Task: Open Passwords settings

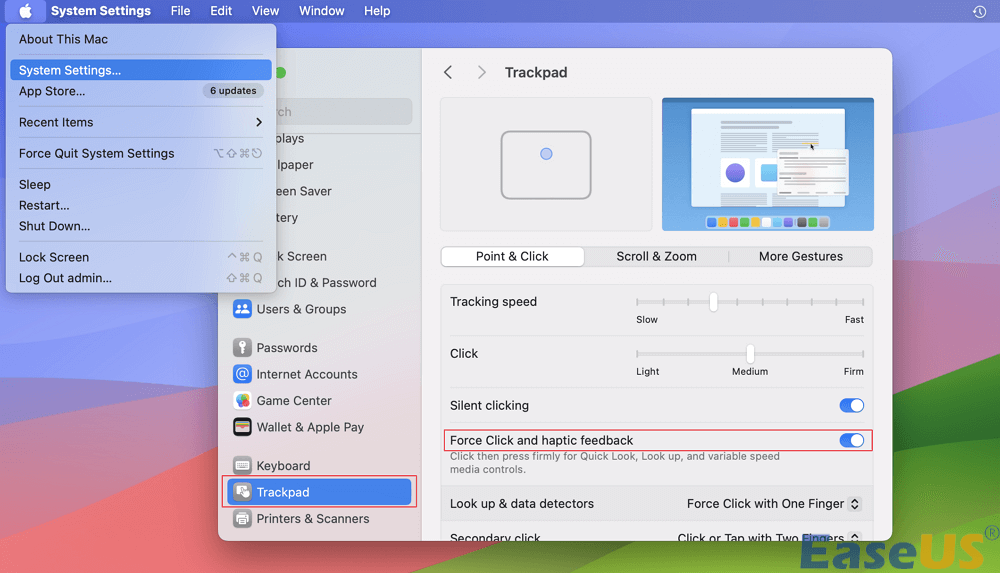Action: click(x=319, y=348)
